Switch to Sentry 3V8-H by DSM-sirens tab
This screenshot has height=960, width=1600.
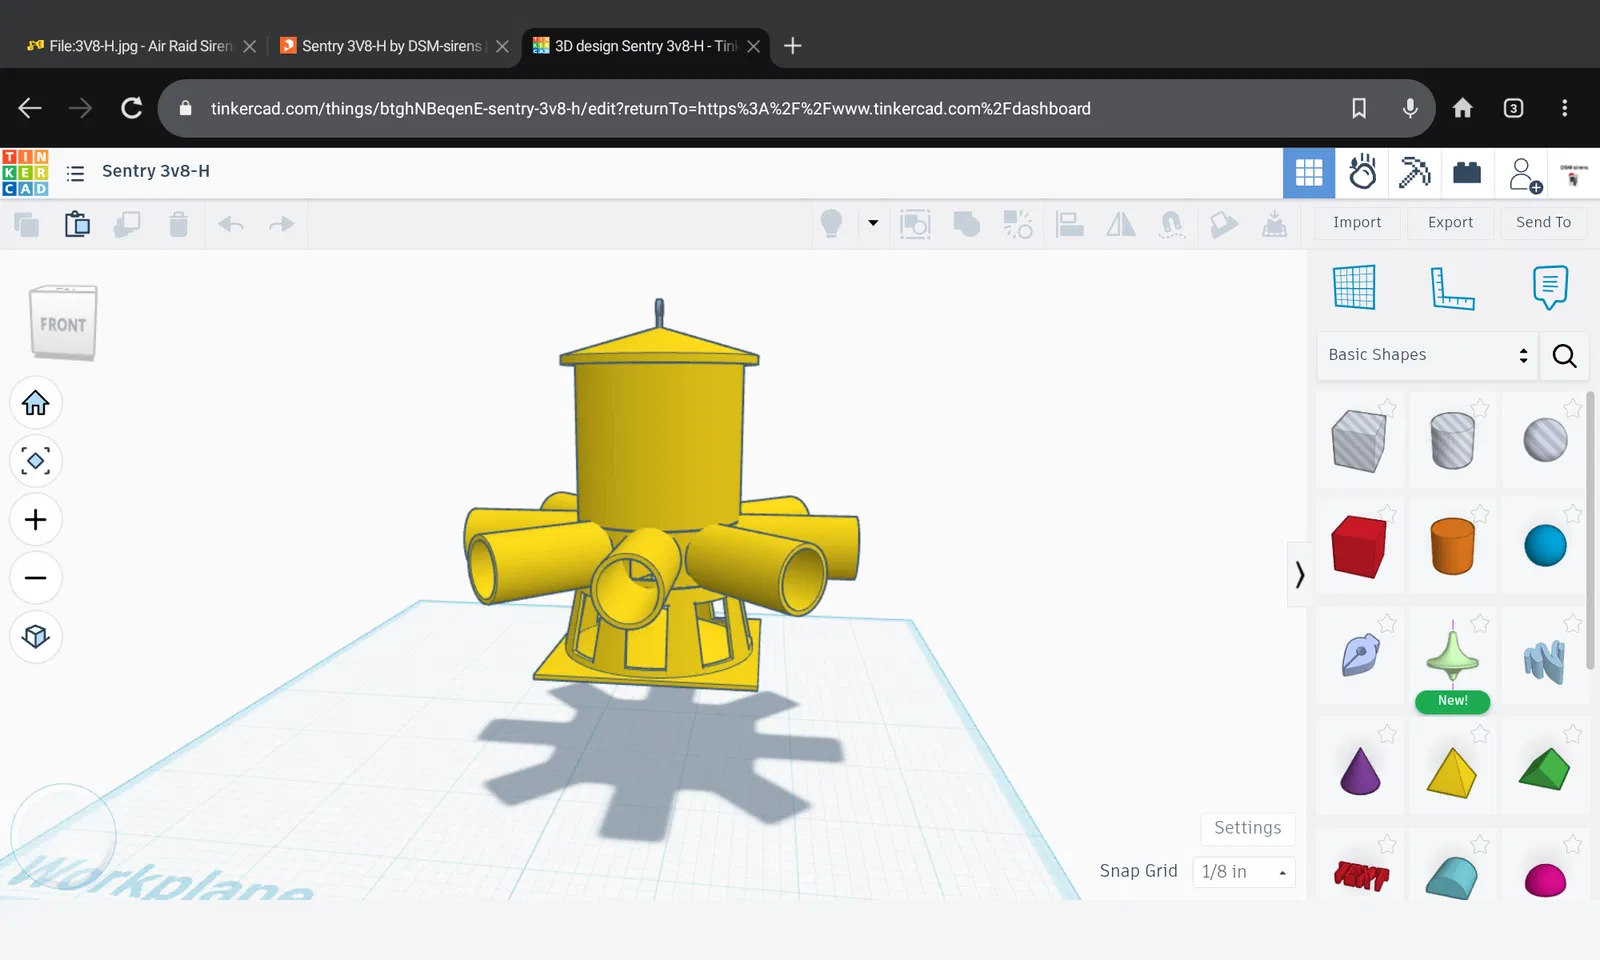[394, 46]
